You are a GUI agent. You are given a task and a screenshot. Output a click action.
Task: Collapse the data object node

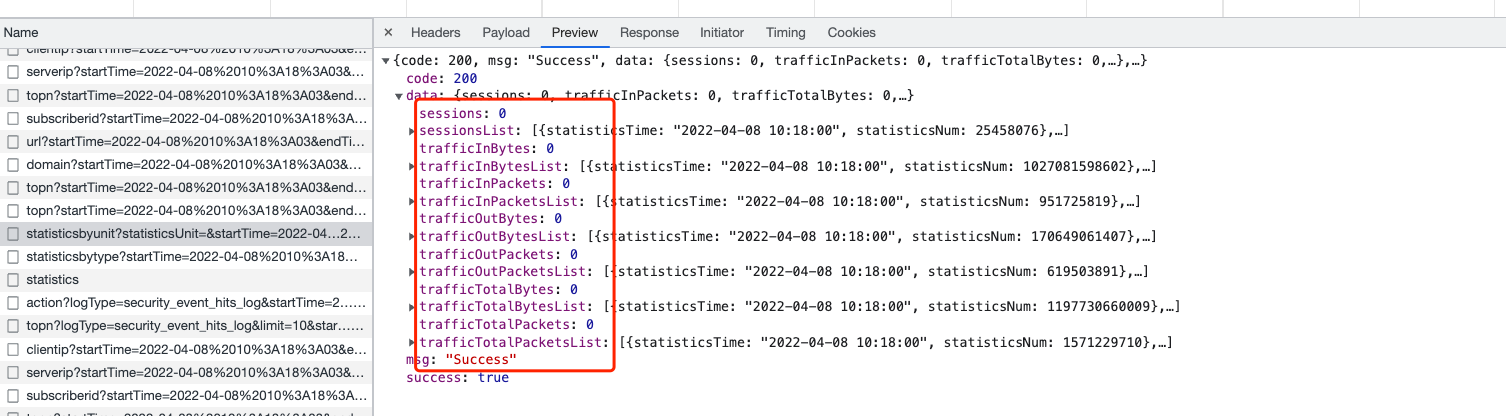click(x=399, y=96)
